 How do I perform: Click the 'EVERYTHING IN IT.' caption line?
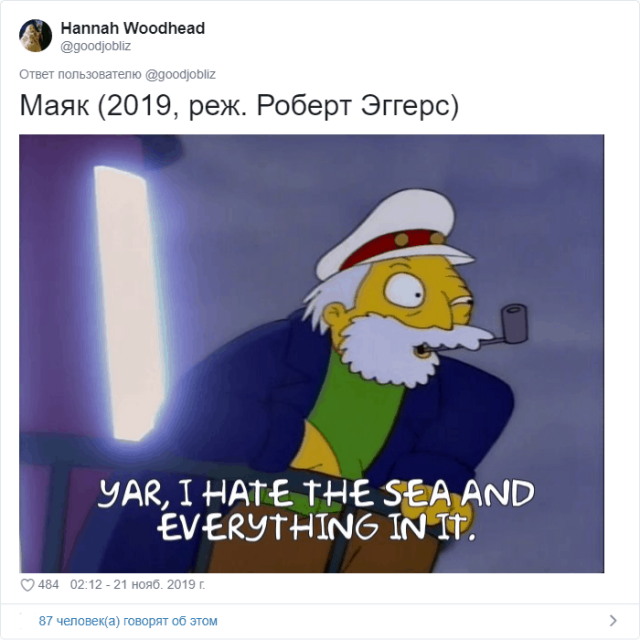click(317, 527)
